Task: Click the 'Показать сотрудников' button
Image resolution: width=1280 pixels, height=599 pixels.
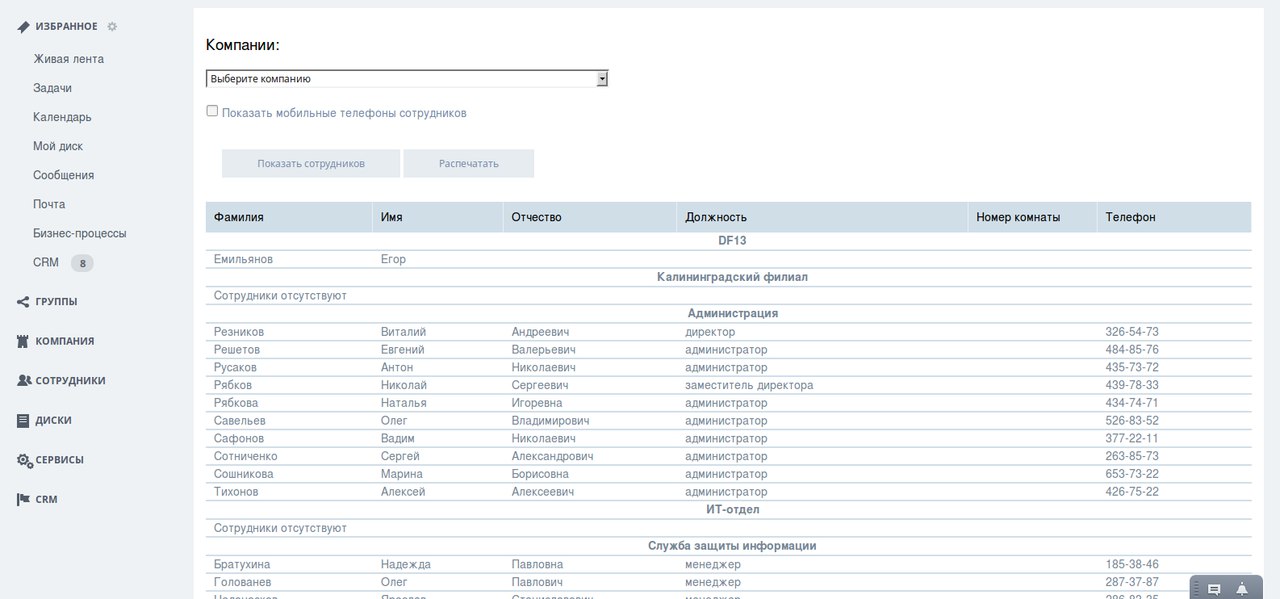Action: 311,163
